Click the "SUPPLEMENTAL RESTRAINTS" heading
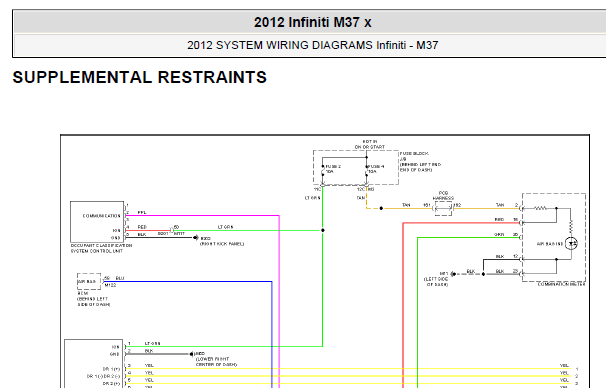Screen dimensions: 606x388 pyautogui.click(x=140, y=77)
